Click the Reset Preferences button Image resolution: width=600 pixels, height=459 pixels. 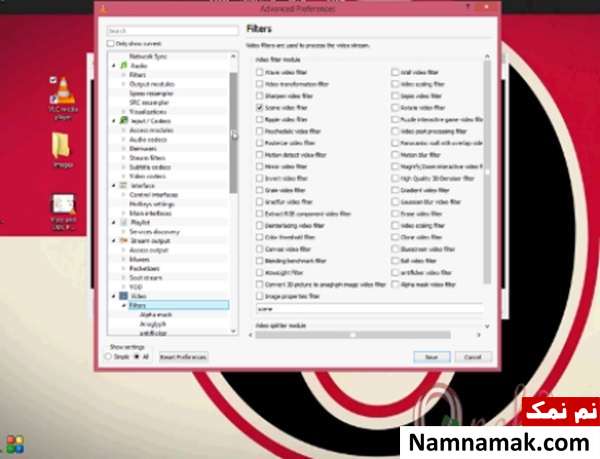point(183,357)
